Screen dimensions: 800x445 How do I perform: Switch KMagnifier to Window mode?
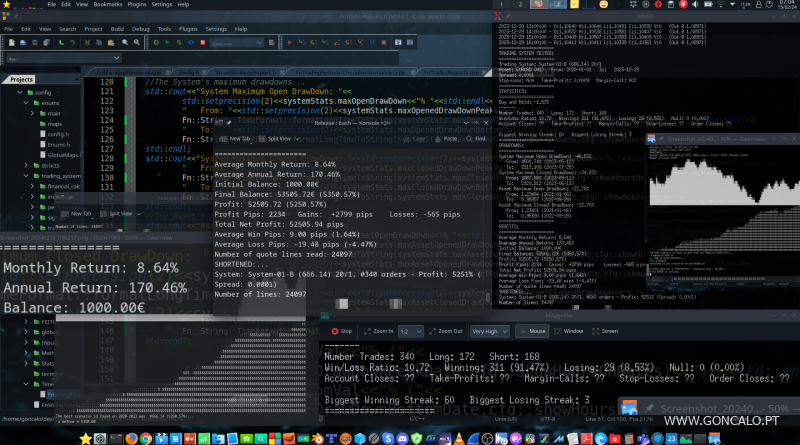click(x=572, y=330)
